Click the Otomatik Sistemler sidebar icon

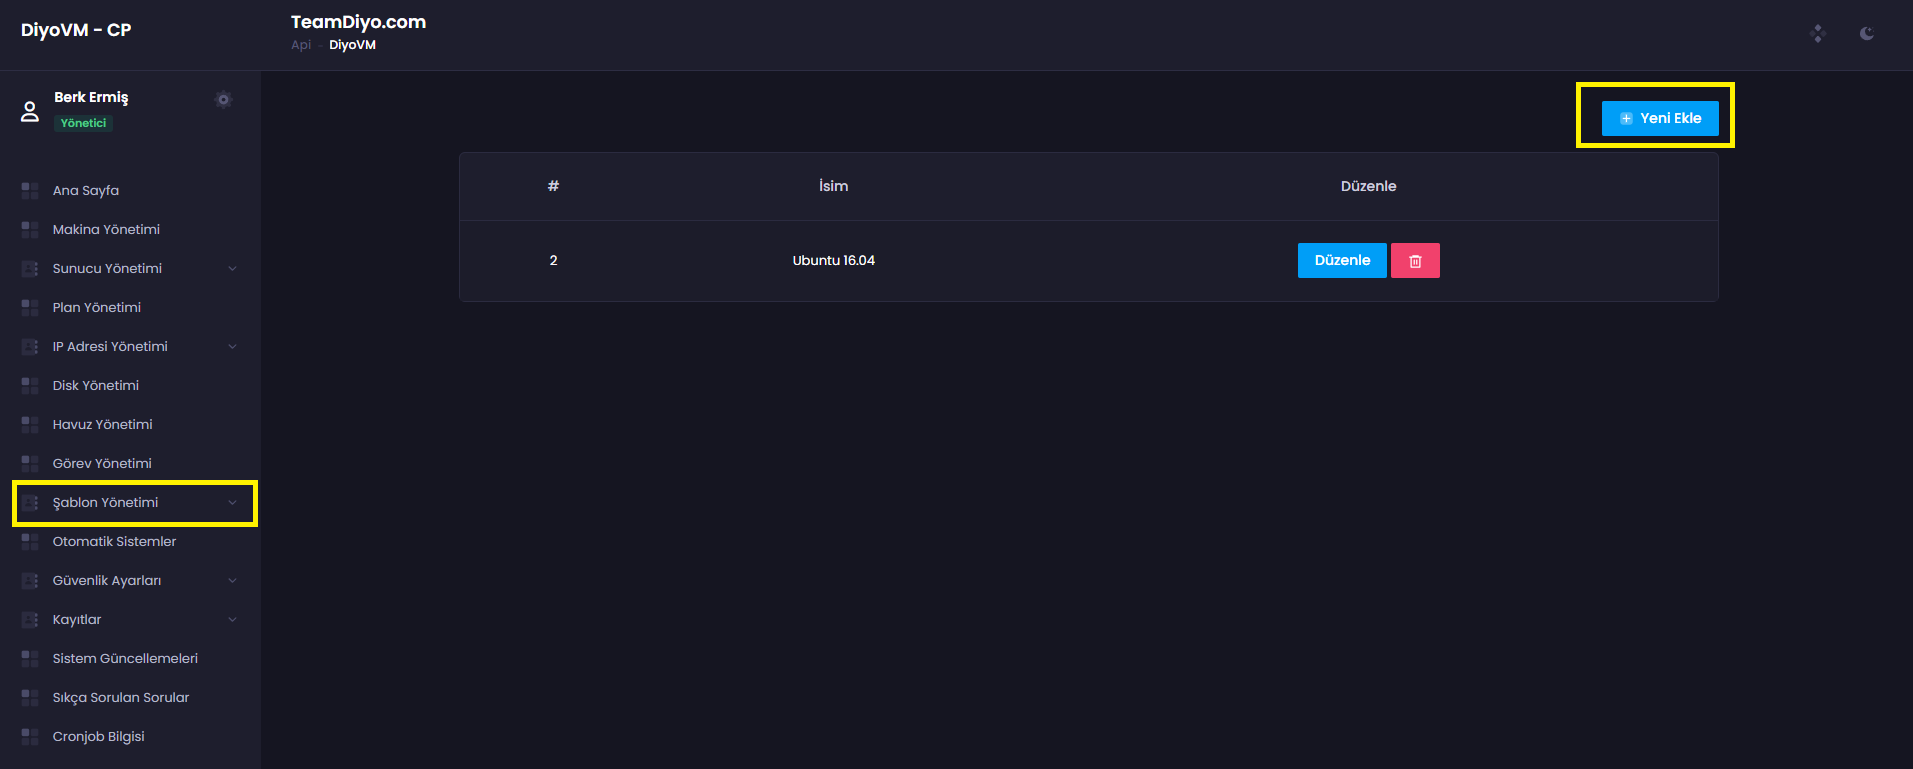[x=30, y=541]
